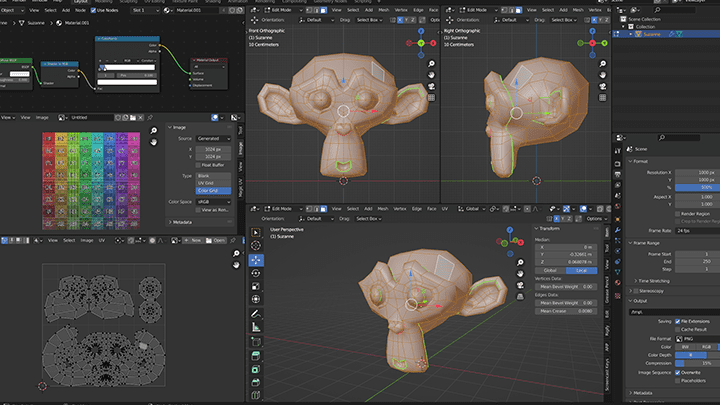Switch perspective/orthographic grid icon in perspective viewport
This screenshot has height=405, width=720.
click(520, 297)
